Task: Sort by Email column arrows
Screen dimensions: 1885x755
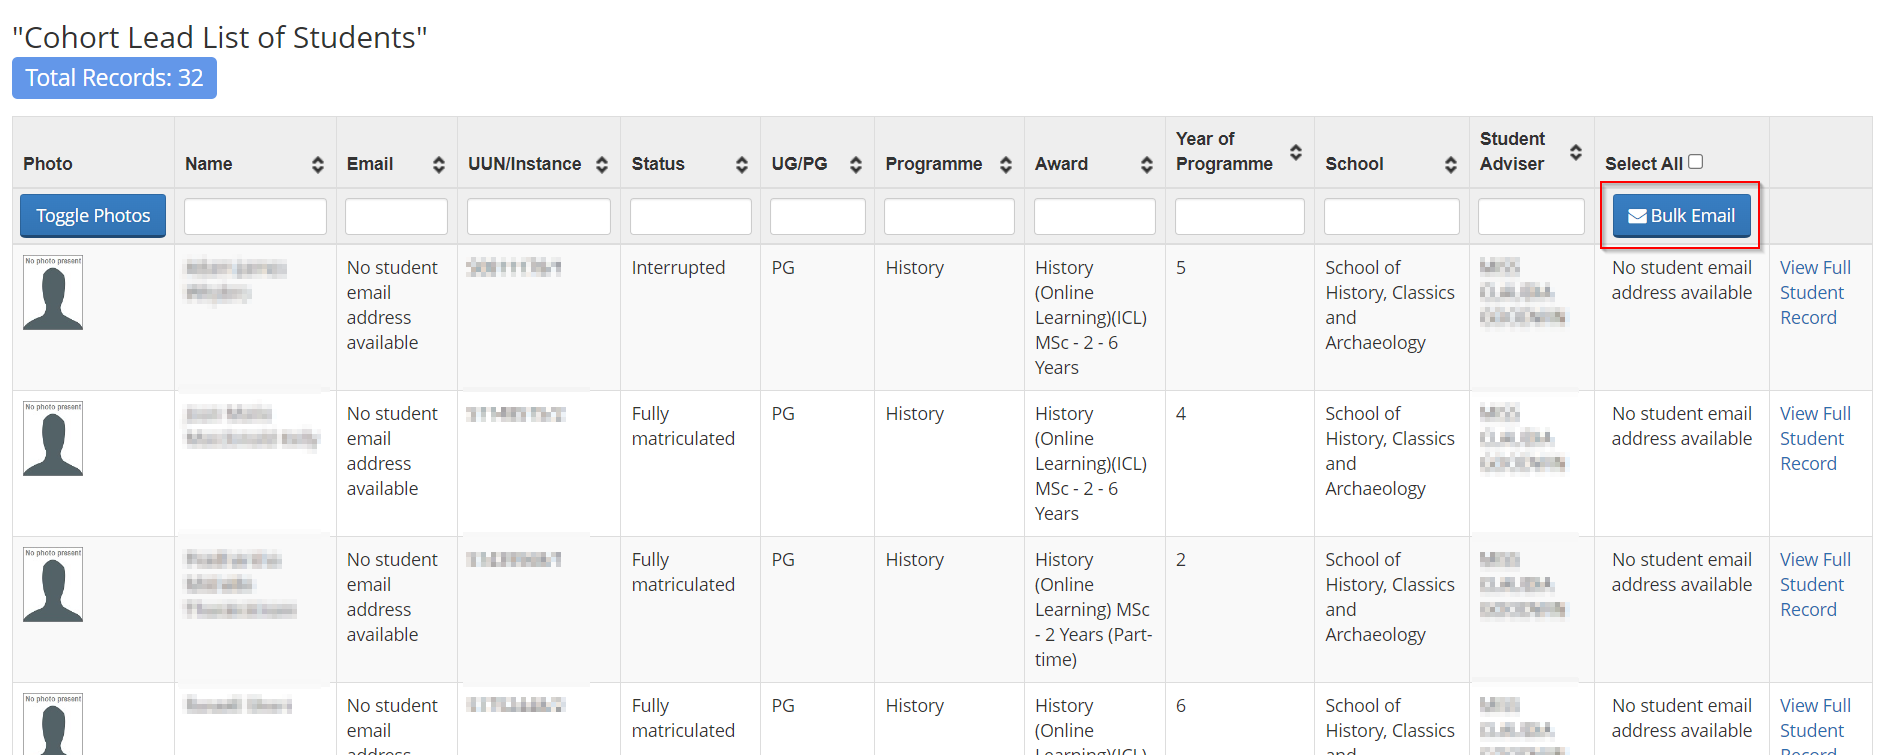Action: 438,165
